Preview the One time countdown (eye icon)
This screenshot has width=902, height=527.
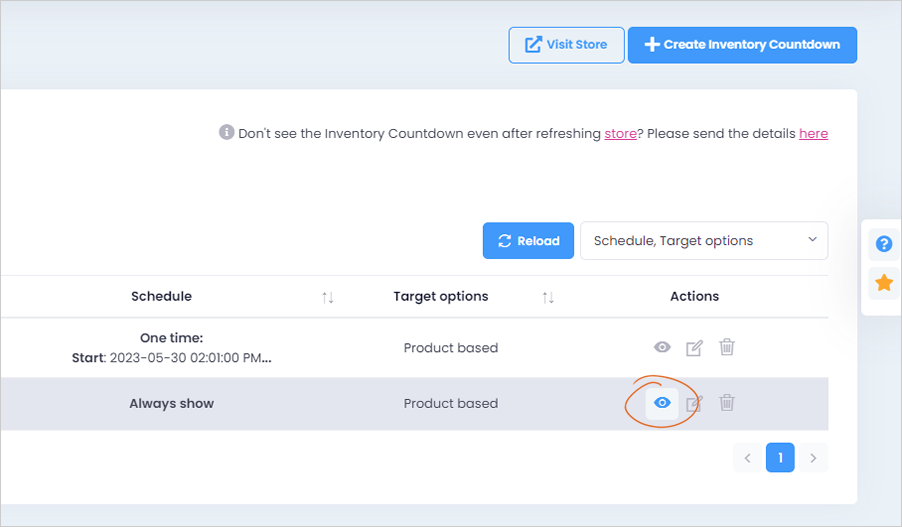[662, 347]
